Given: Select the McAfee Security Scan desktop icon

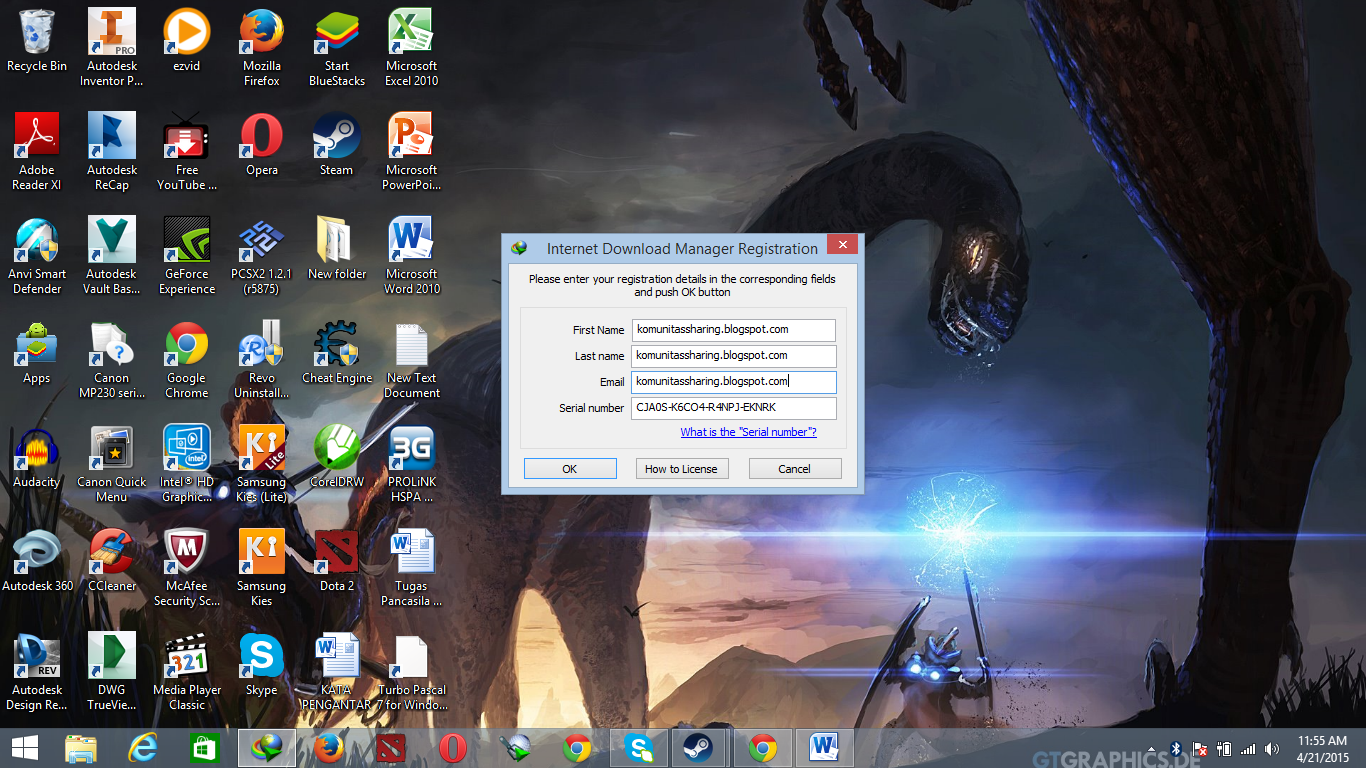Looking at the screenshot, I should coord(187,568).
